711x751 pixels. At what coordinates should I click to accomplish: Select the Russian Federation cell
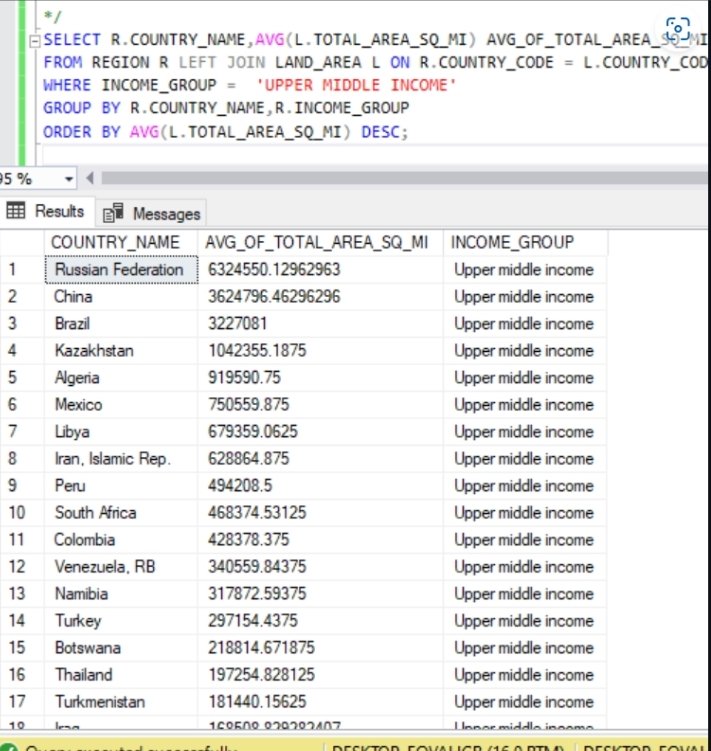pos(121,270)
